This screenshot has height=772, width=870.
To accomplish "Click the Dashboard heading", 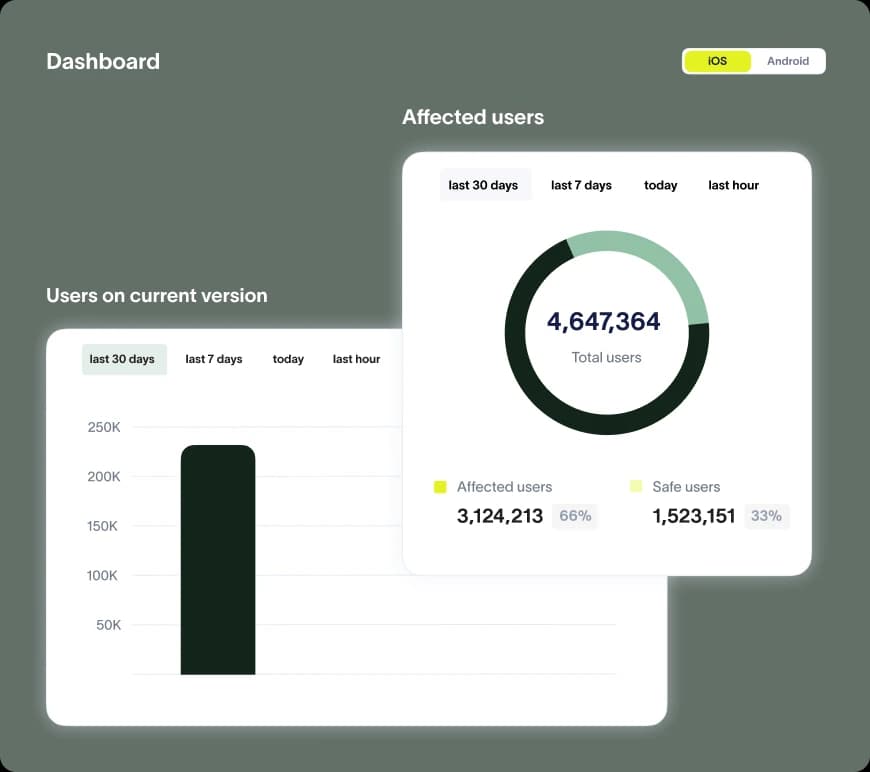I will pyautogui.click(x=103, y=61).
